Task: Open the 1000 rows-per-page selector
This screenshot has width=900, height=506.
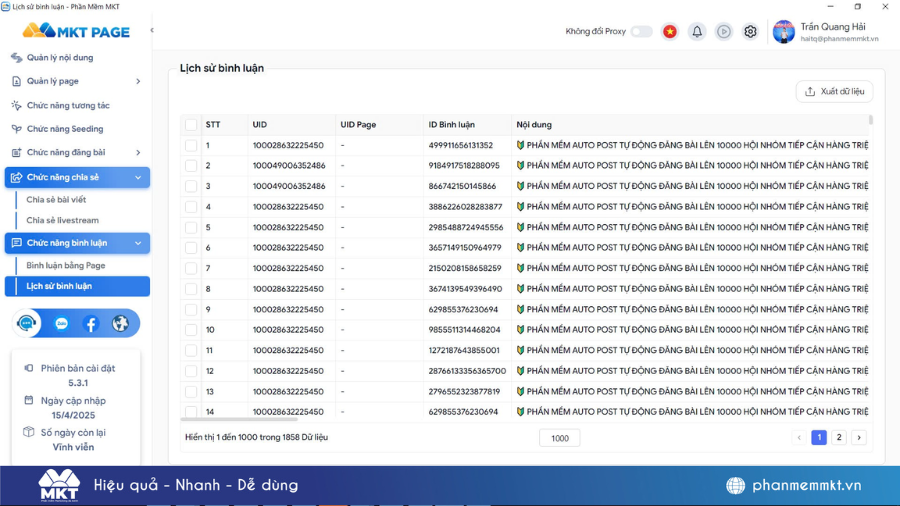Action: 560,438
